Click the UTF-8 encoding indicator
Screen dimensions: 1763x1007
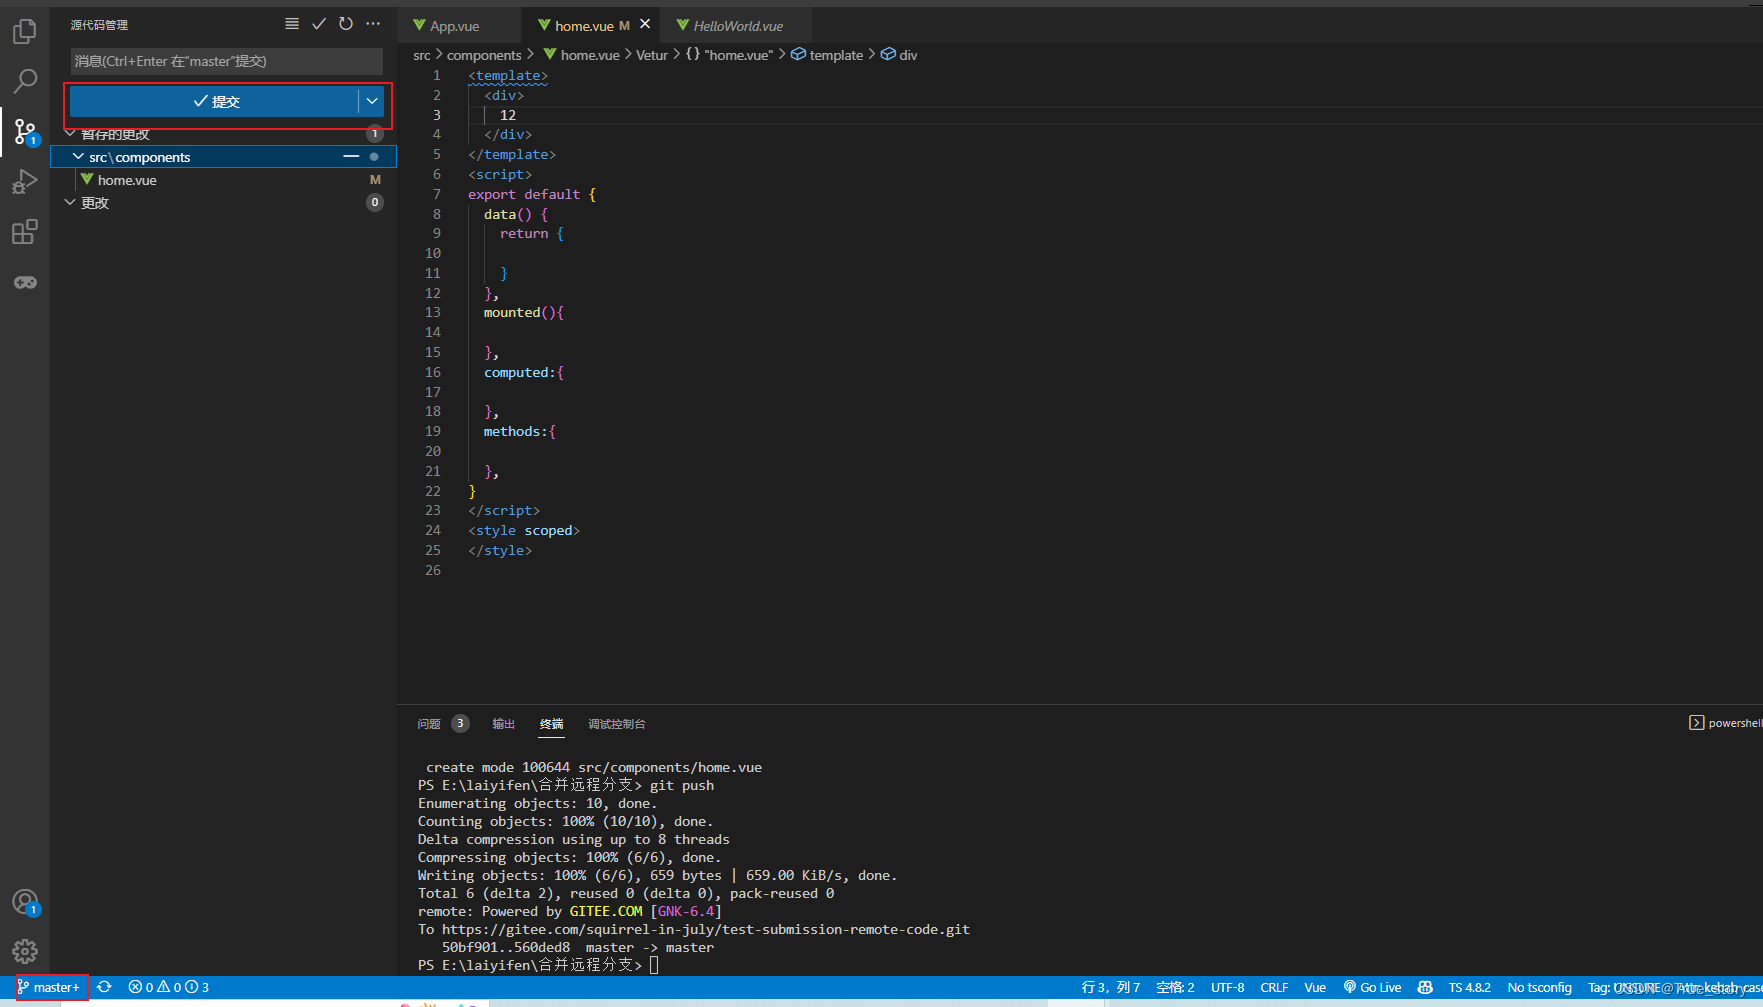pyautogui.click(x=1228, y=987)
